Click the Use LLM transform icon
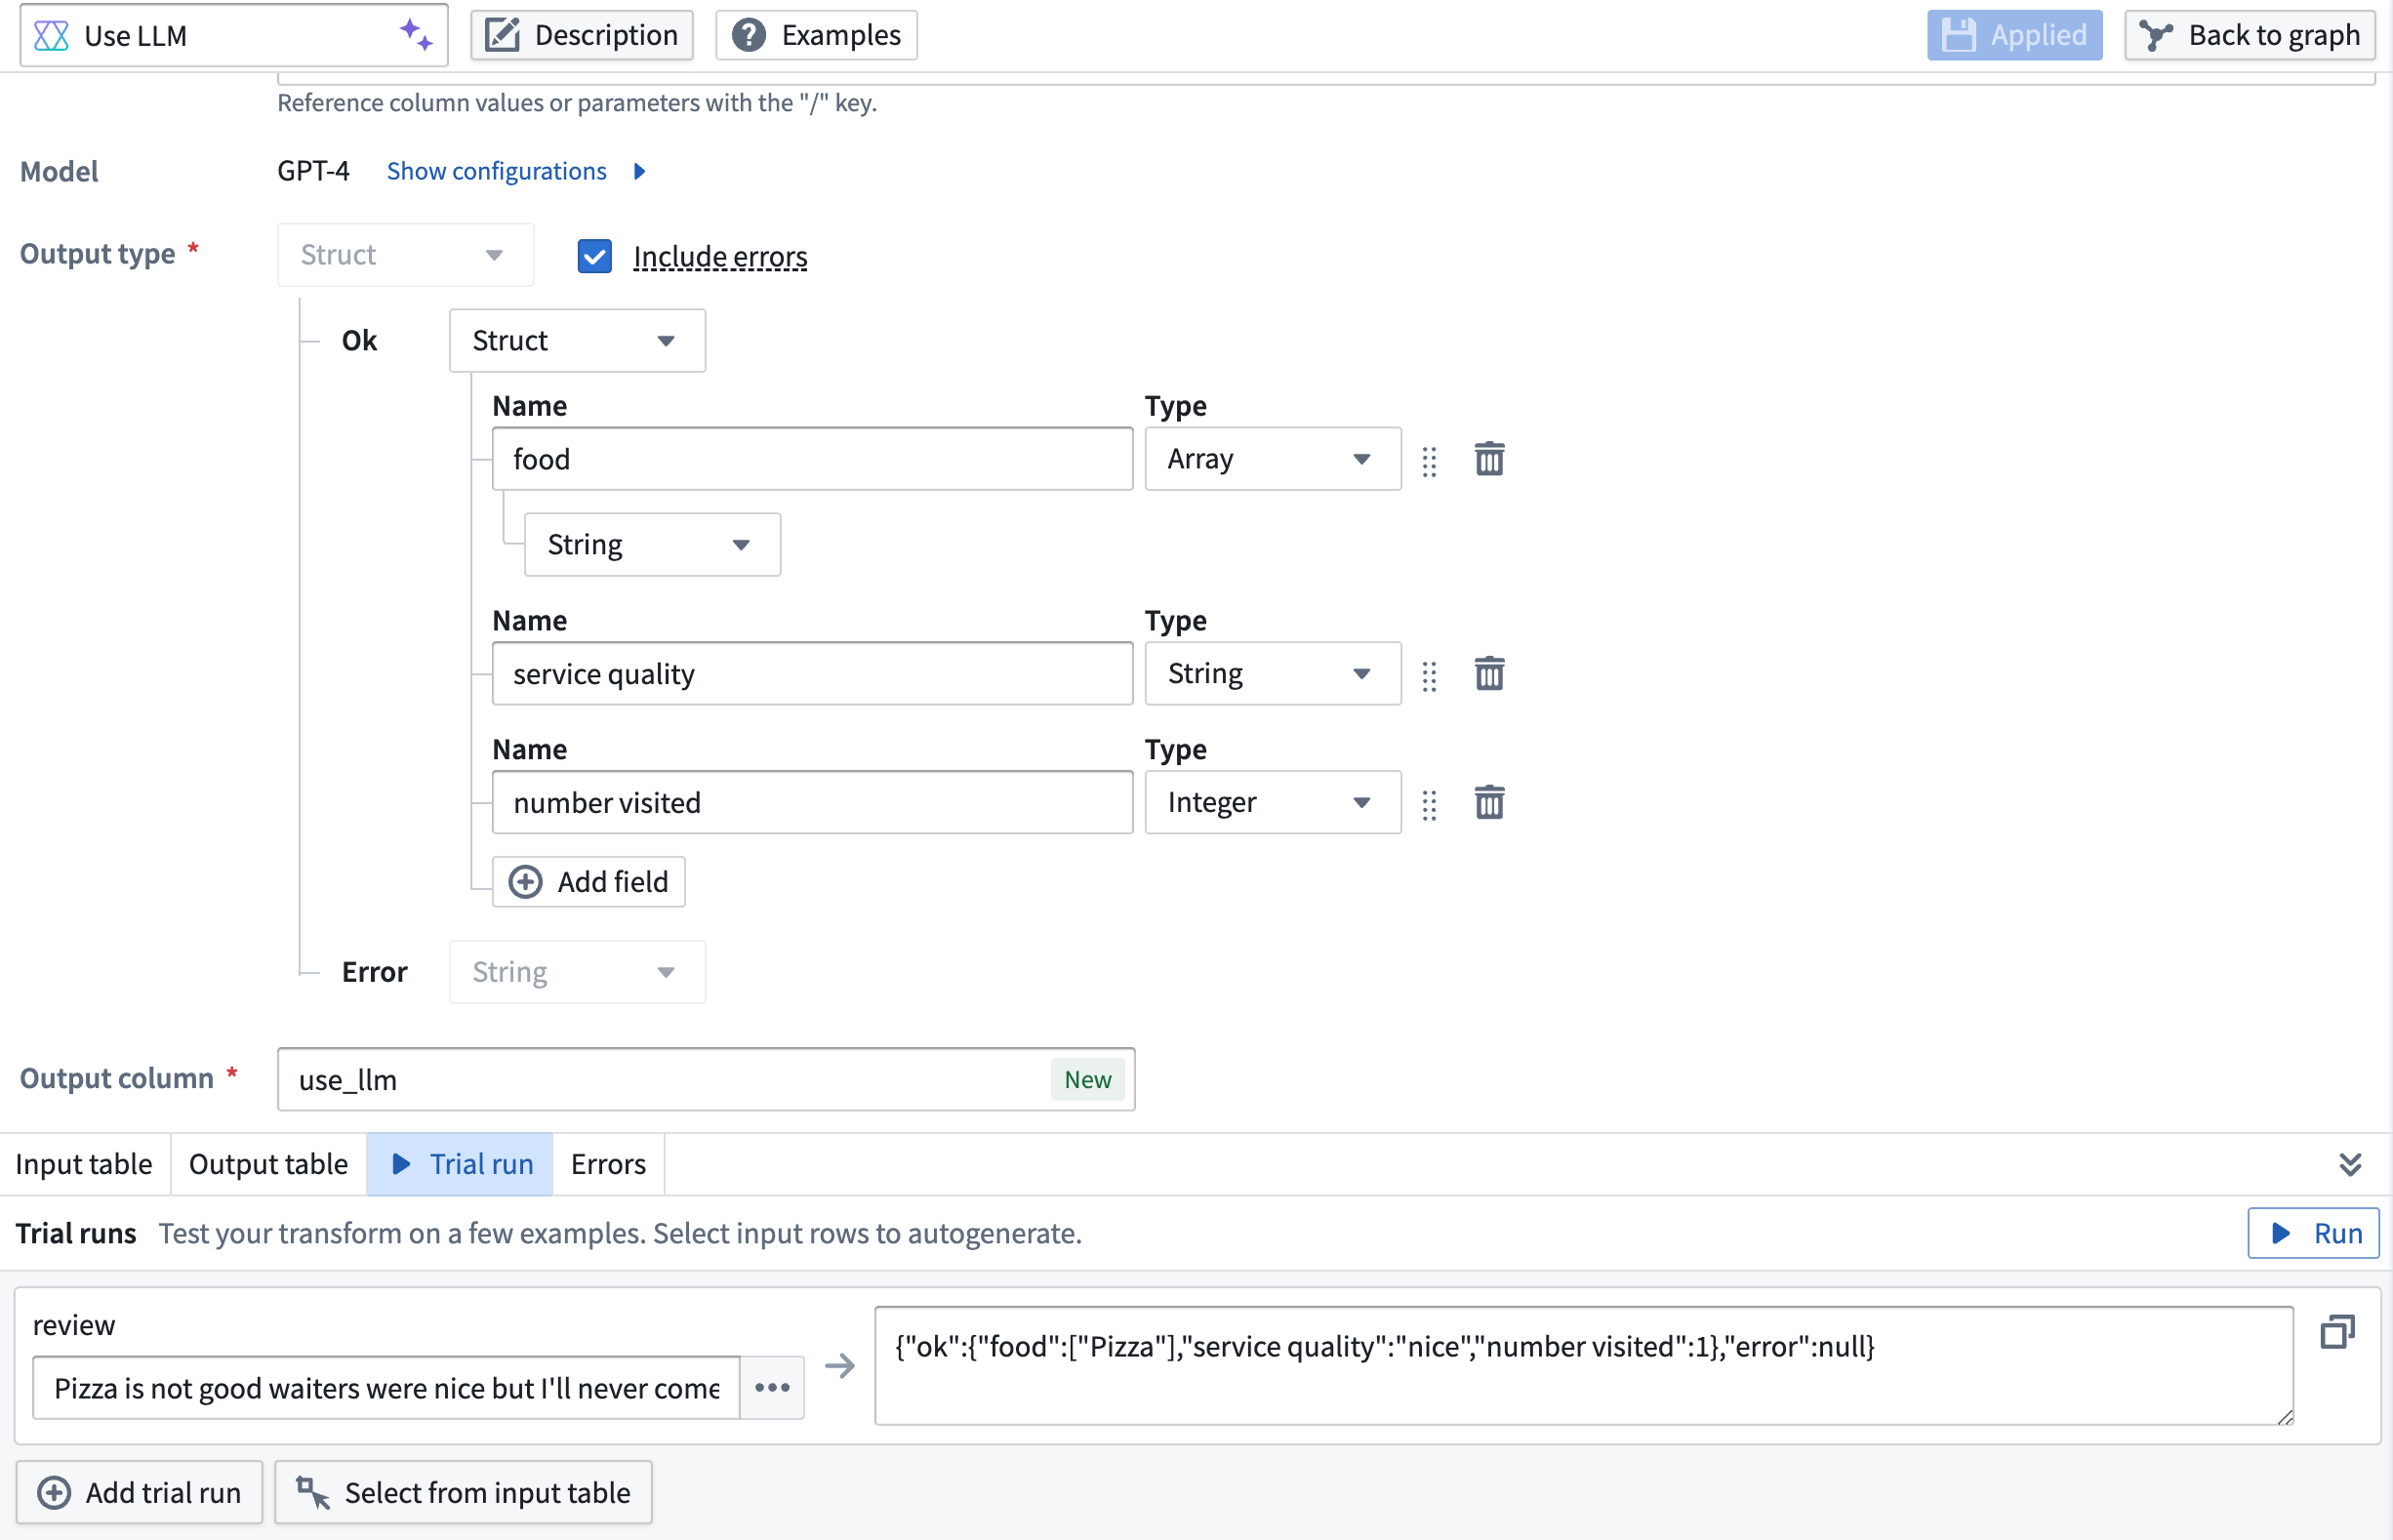The width and height of the screenshot is (2393, 1540). click(x=51, y=35)
